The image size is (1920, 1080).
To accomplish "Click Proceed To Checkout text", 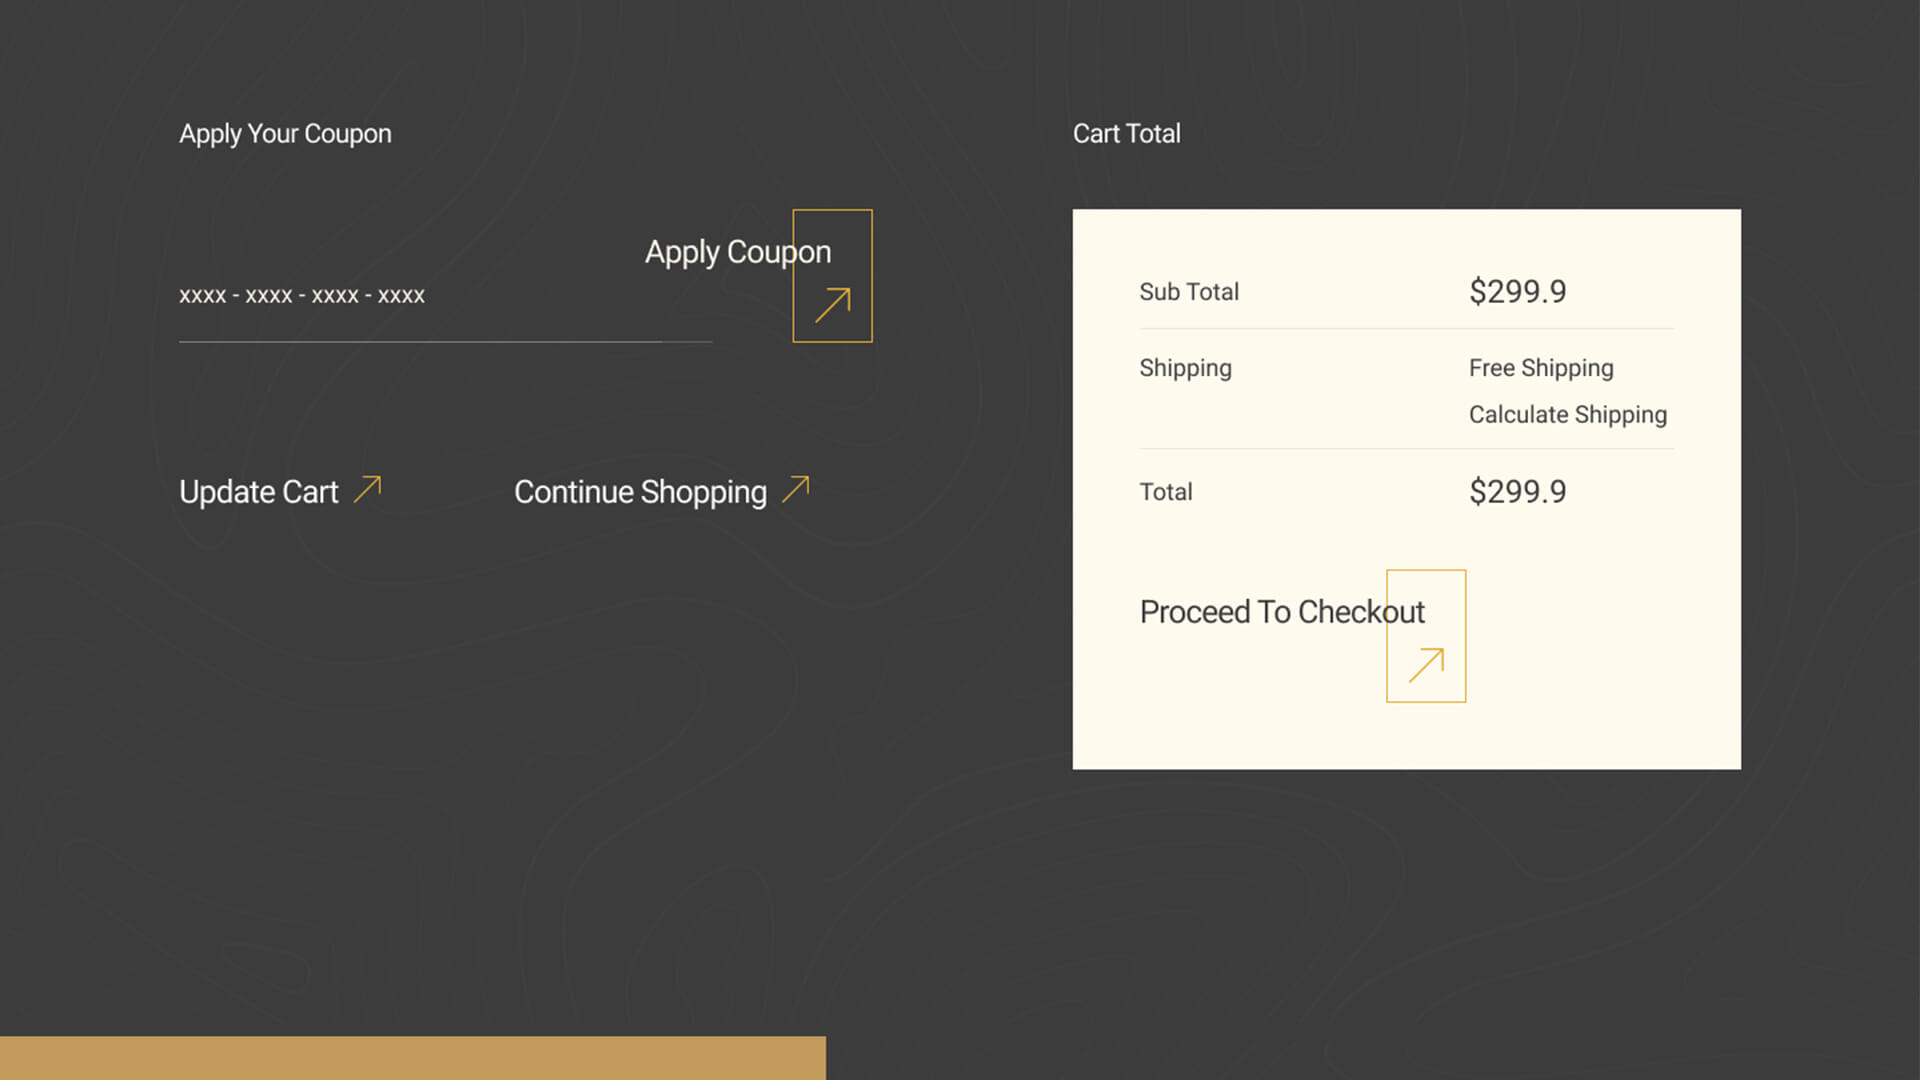I will (1282, 612).
